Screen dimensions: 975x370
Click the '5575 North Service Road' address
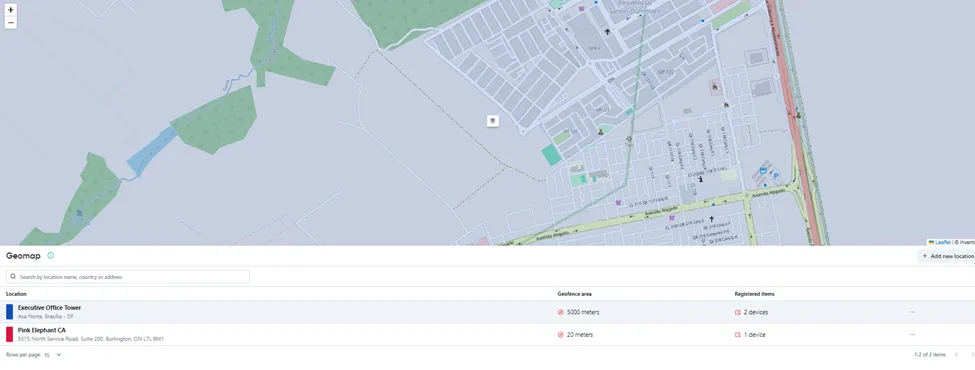coord(91,339)
